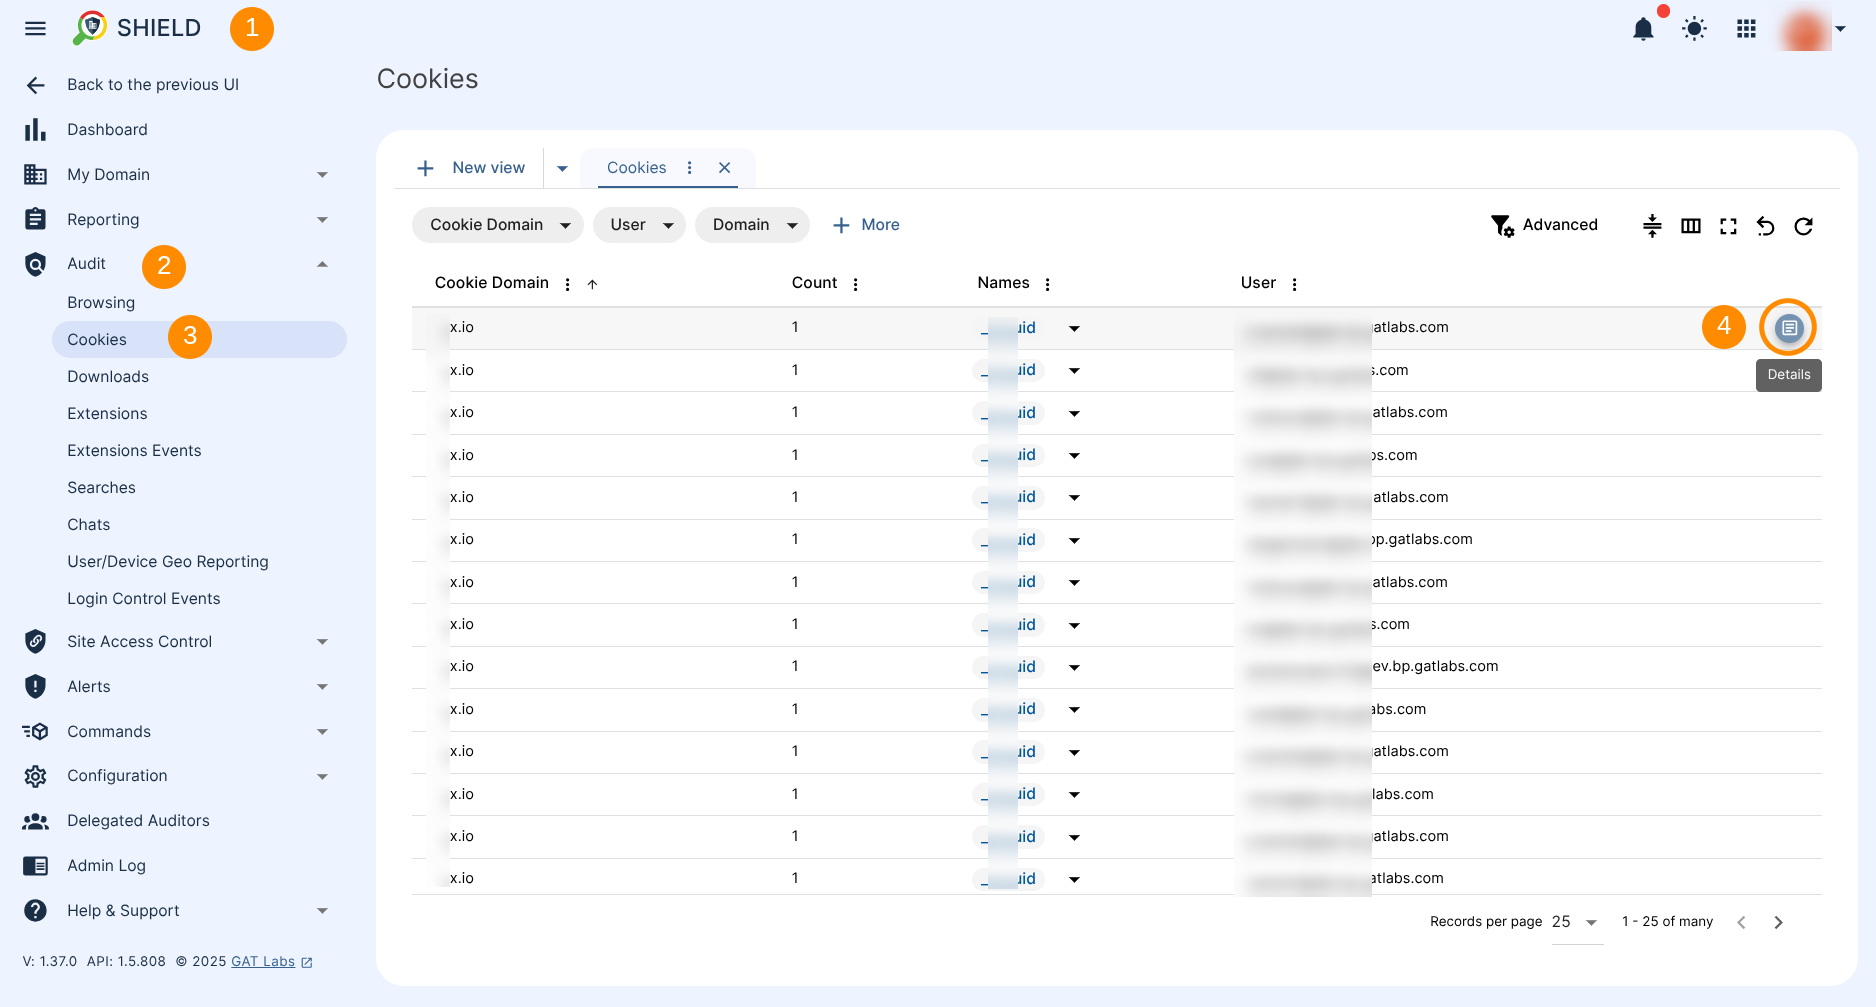Toggle fullscreen table view

(x=1728, y=226)
